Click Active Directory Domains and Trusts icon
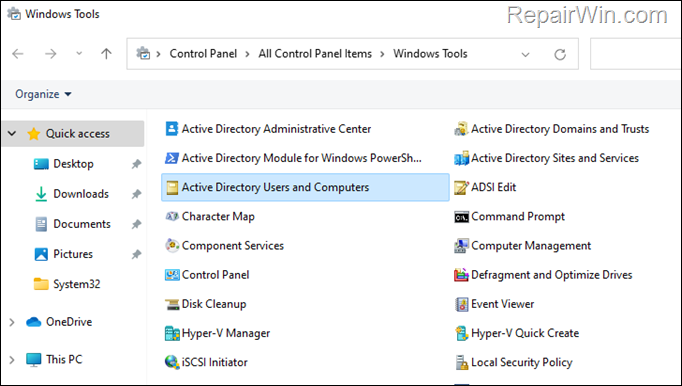This screenshot has height=386, width=682. coord(461,129)
